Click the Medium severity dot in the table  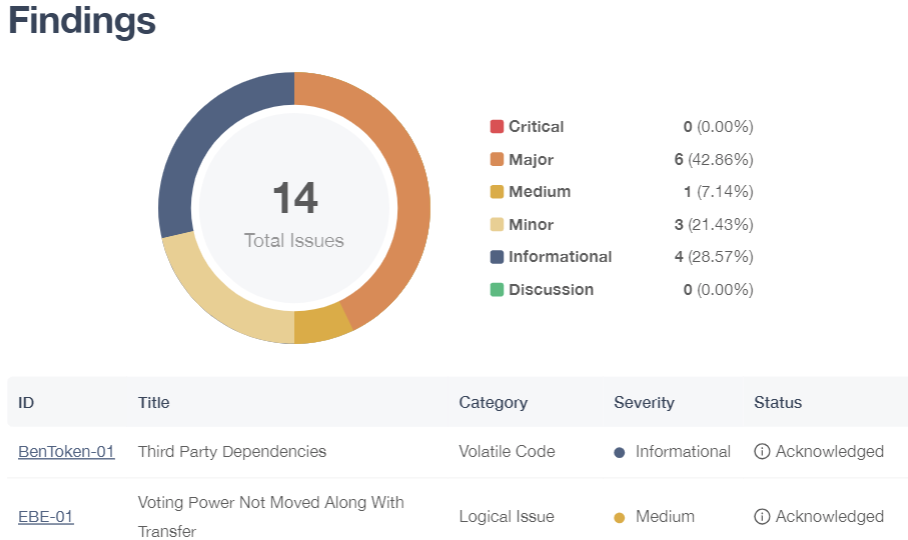pos(619,517)
